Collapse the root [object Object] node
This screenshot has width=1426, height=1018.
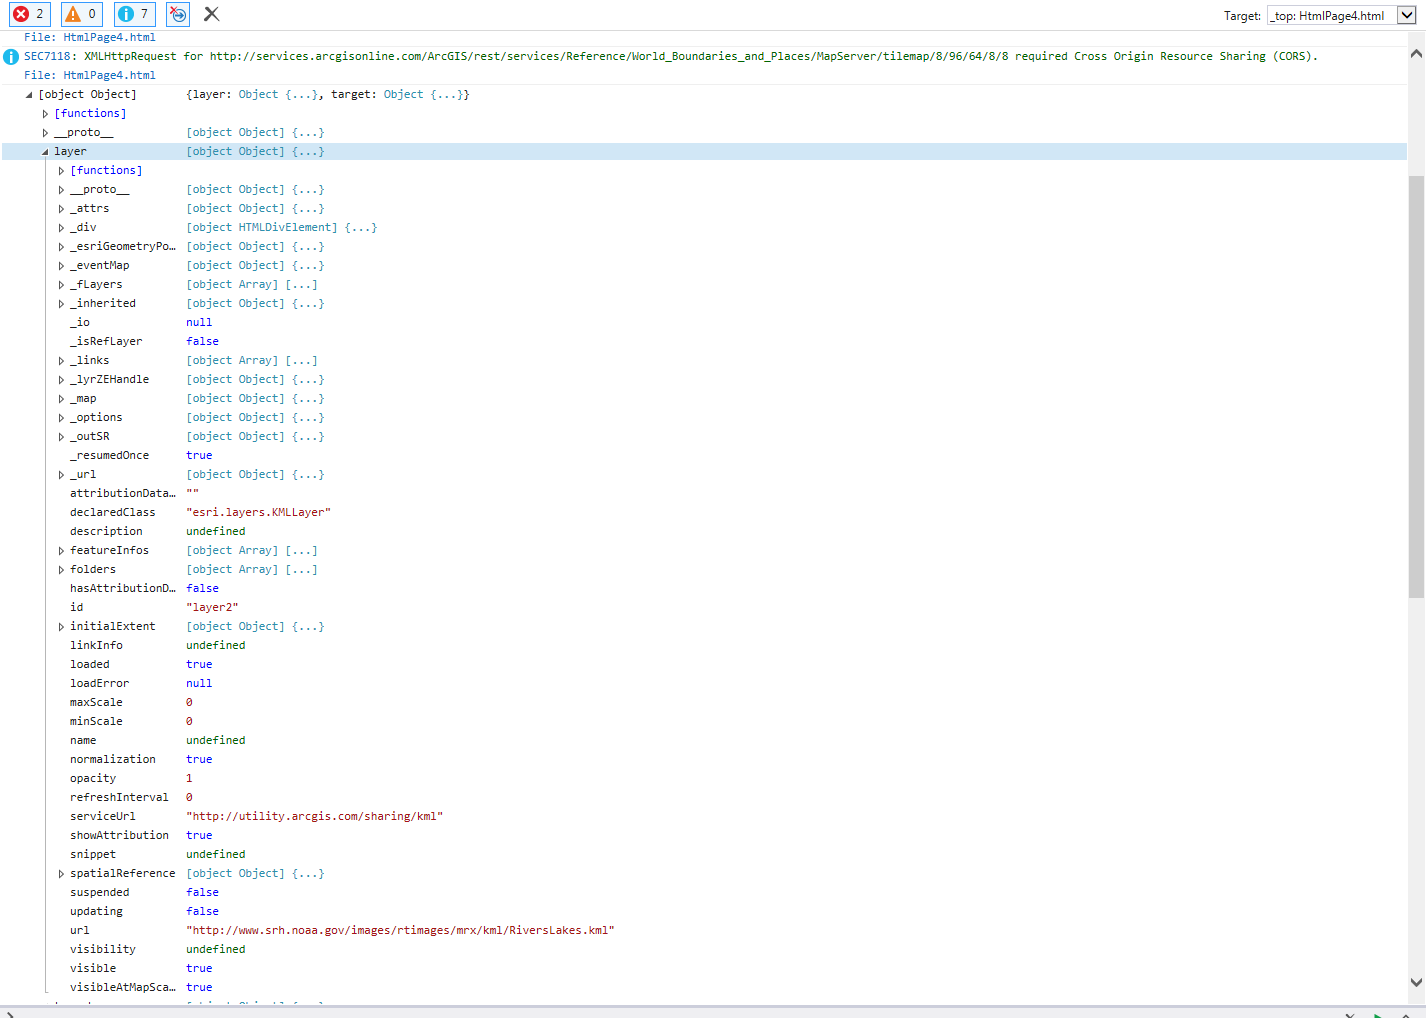[x=29, y=95]
